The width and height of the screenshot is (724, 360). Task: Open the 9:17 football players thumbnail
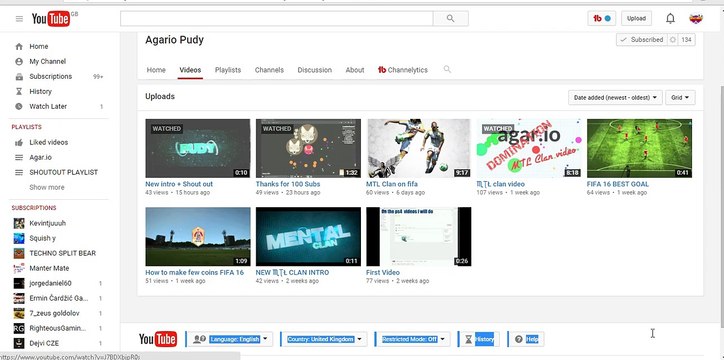418,148
